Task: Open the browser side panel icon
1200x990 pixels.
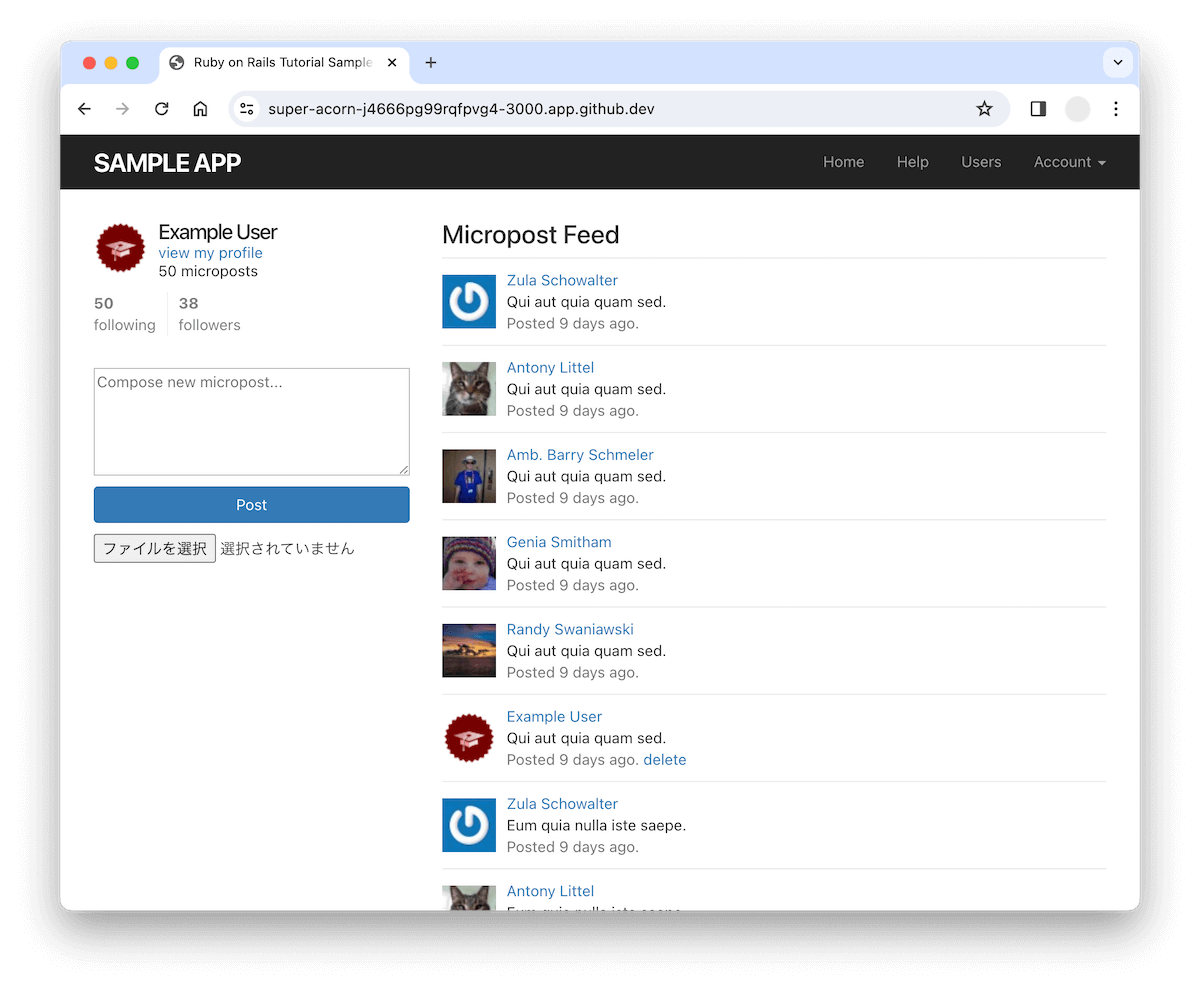Action: (x=1038, y=109)
